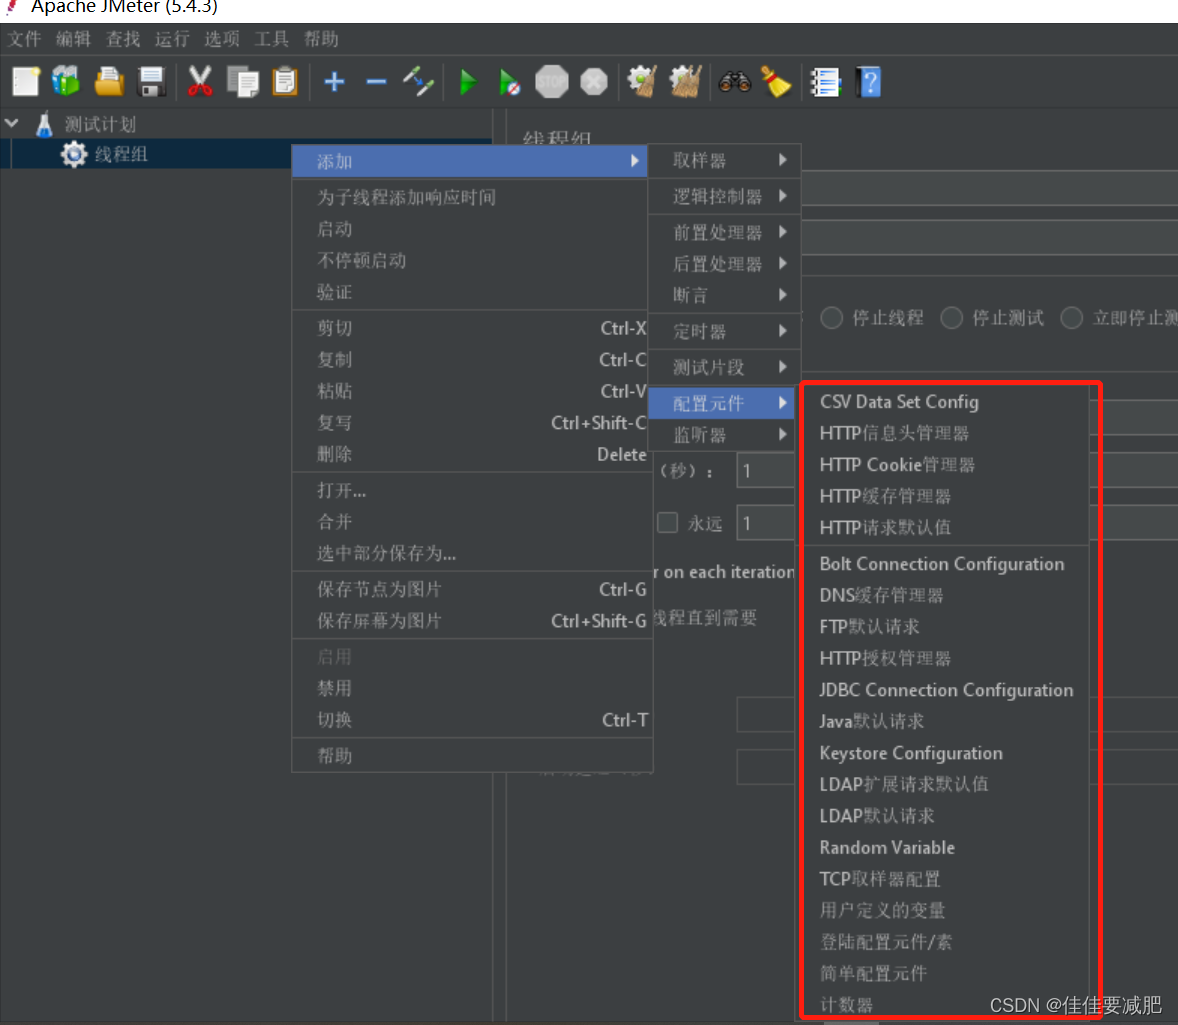Click 禁用 context menu entry
Viewport: 1178px width, 1025px height.
pyautogui.click(x=471, y=688)
